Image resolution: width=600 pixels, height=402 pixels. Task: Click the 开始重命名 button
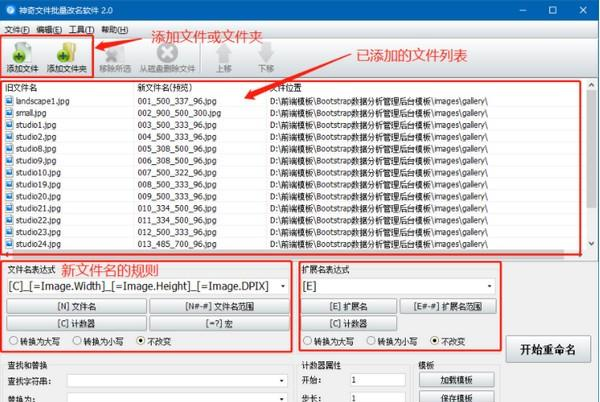coord(548,349)
